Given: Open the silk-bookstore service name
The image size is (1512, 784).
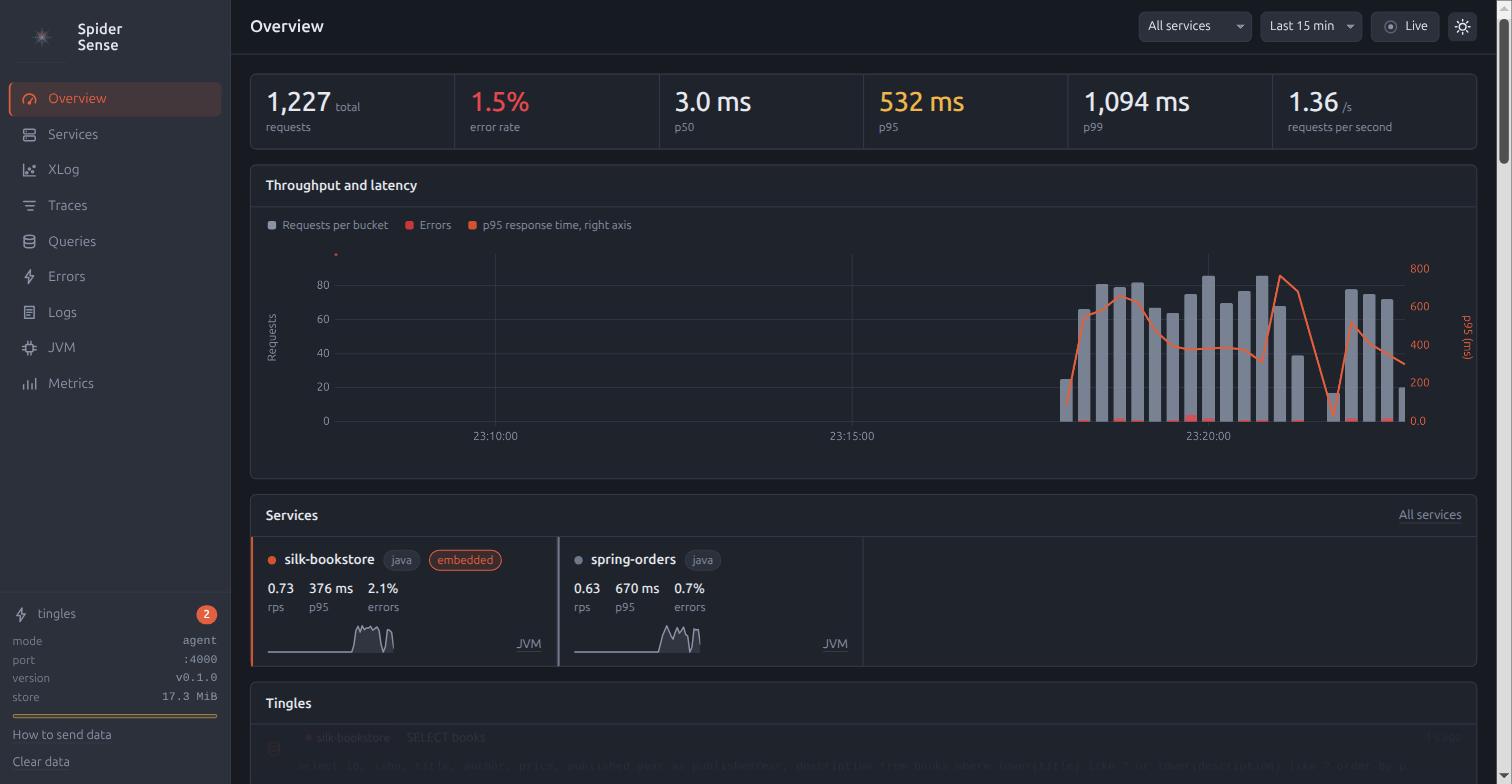Looking at the screenshot, I should coord(329,560).
